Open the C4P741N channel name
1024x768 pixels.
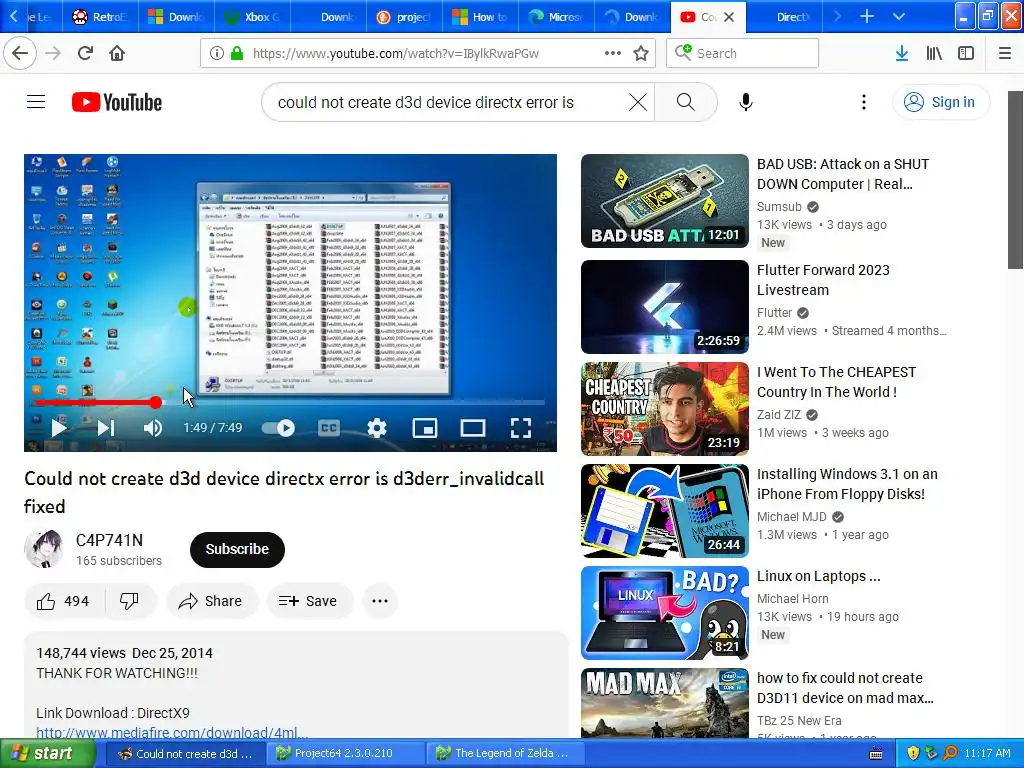point(109,540)
